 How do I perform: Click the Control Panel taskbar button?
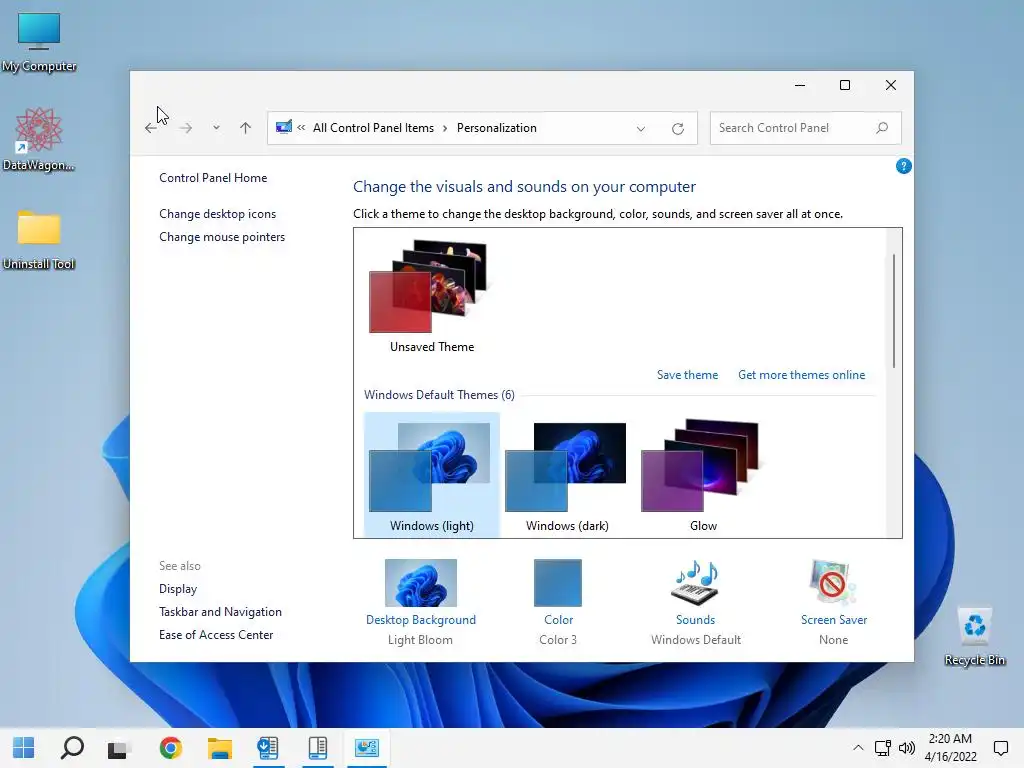366,748
